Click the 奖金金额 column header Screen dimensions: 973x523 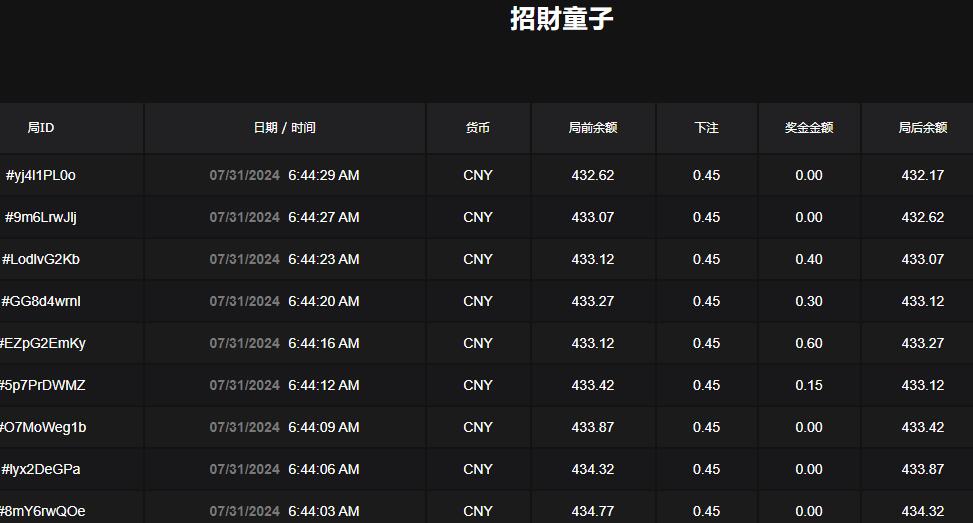809,128
